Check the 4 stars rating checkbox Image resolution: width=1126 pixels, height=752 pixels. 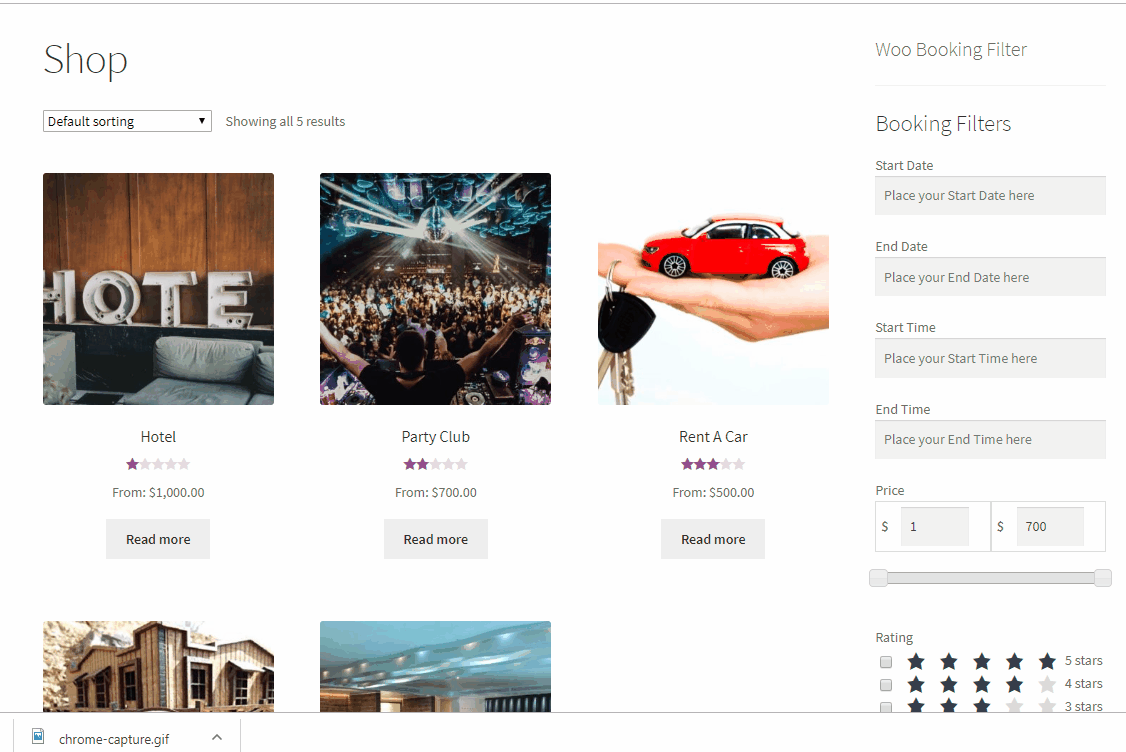(x=886, y=684)
